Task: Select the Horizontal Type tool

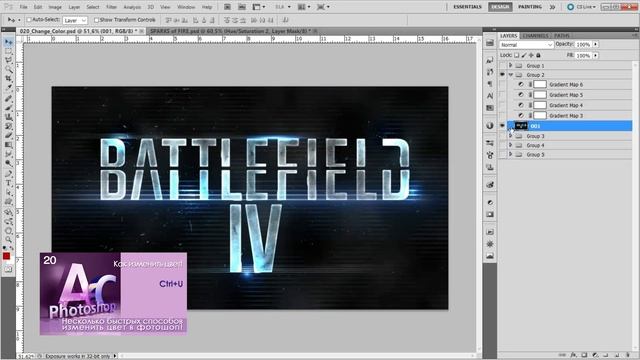Action: tap(8, 183)
